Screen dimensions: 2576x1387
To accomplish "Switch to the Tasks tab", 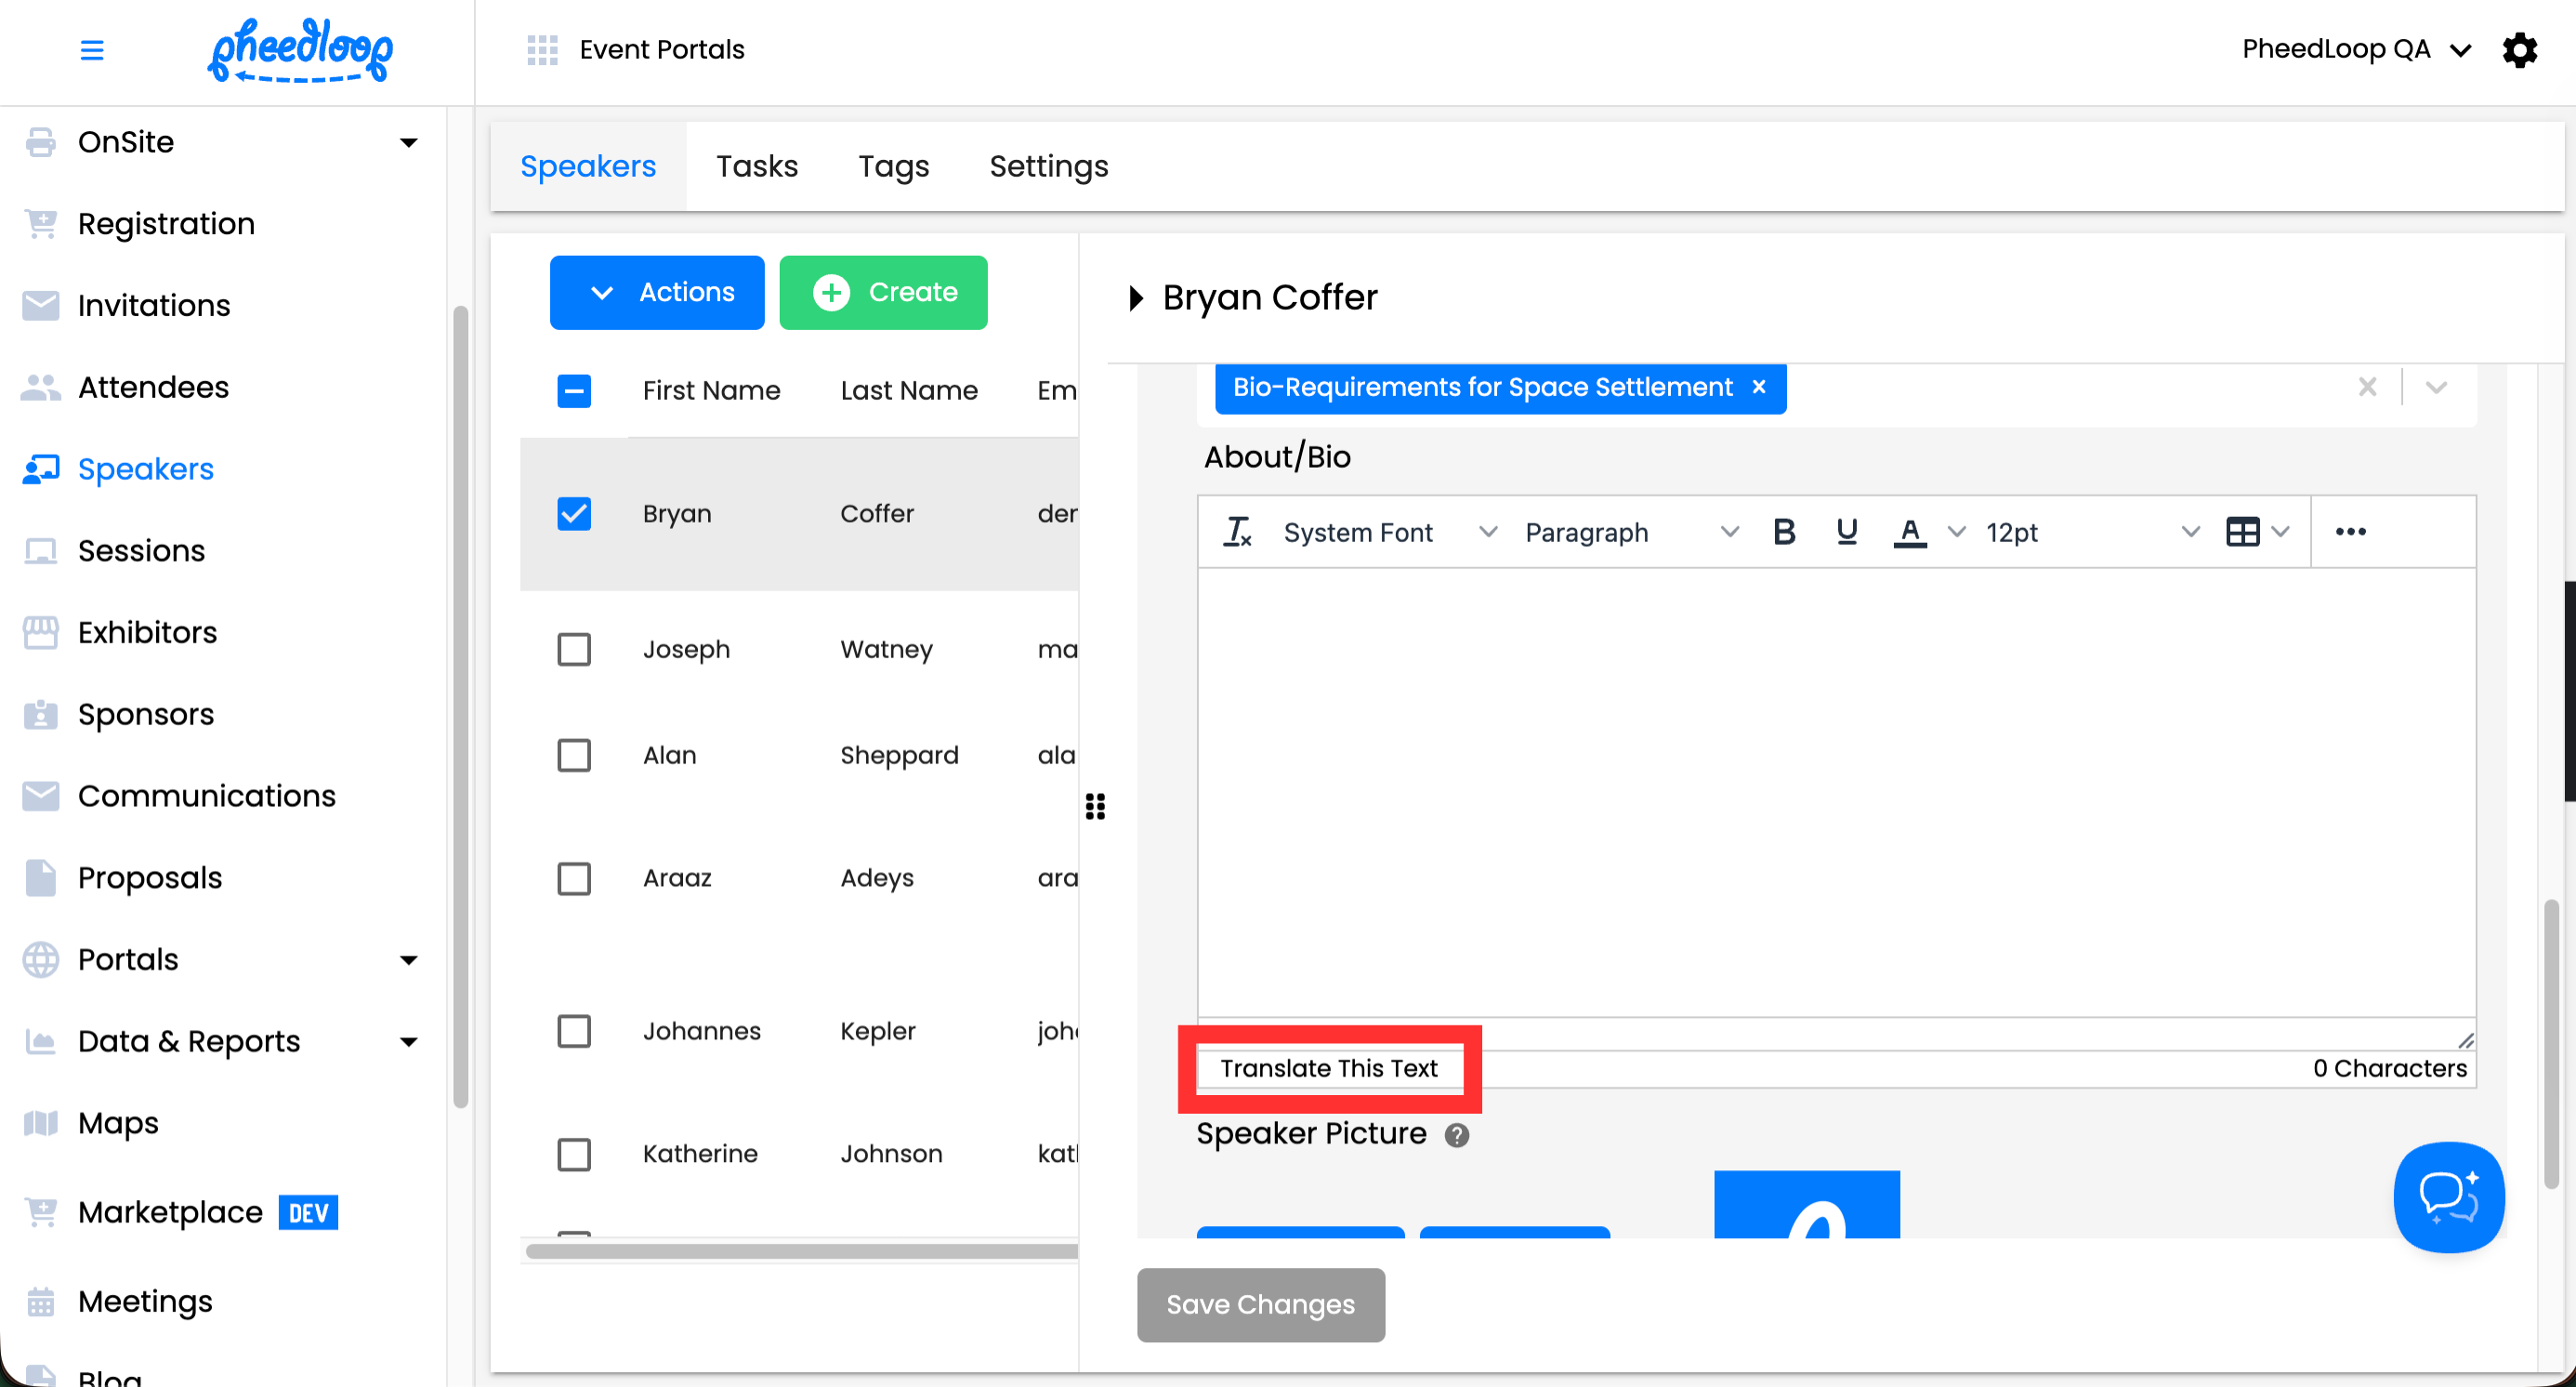I will click(x=757, y=166).
